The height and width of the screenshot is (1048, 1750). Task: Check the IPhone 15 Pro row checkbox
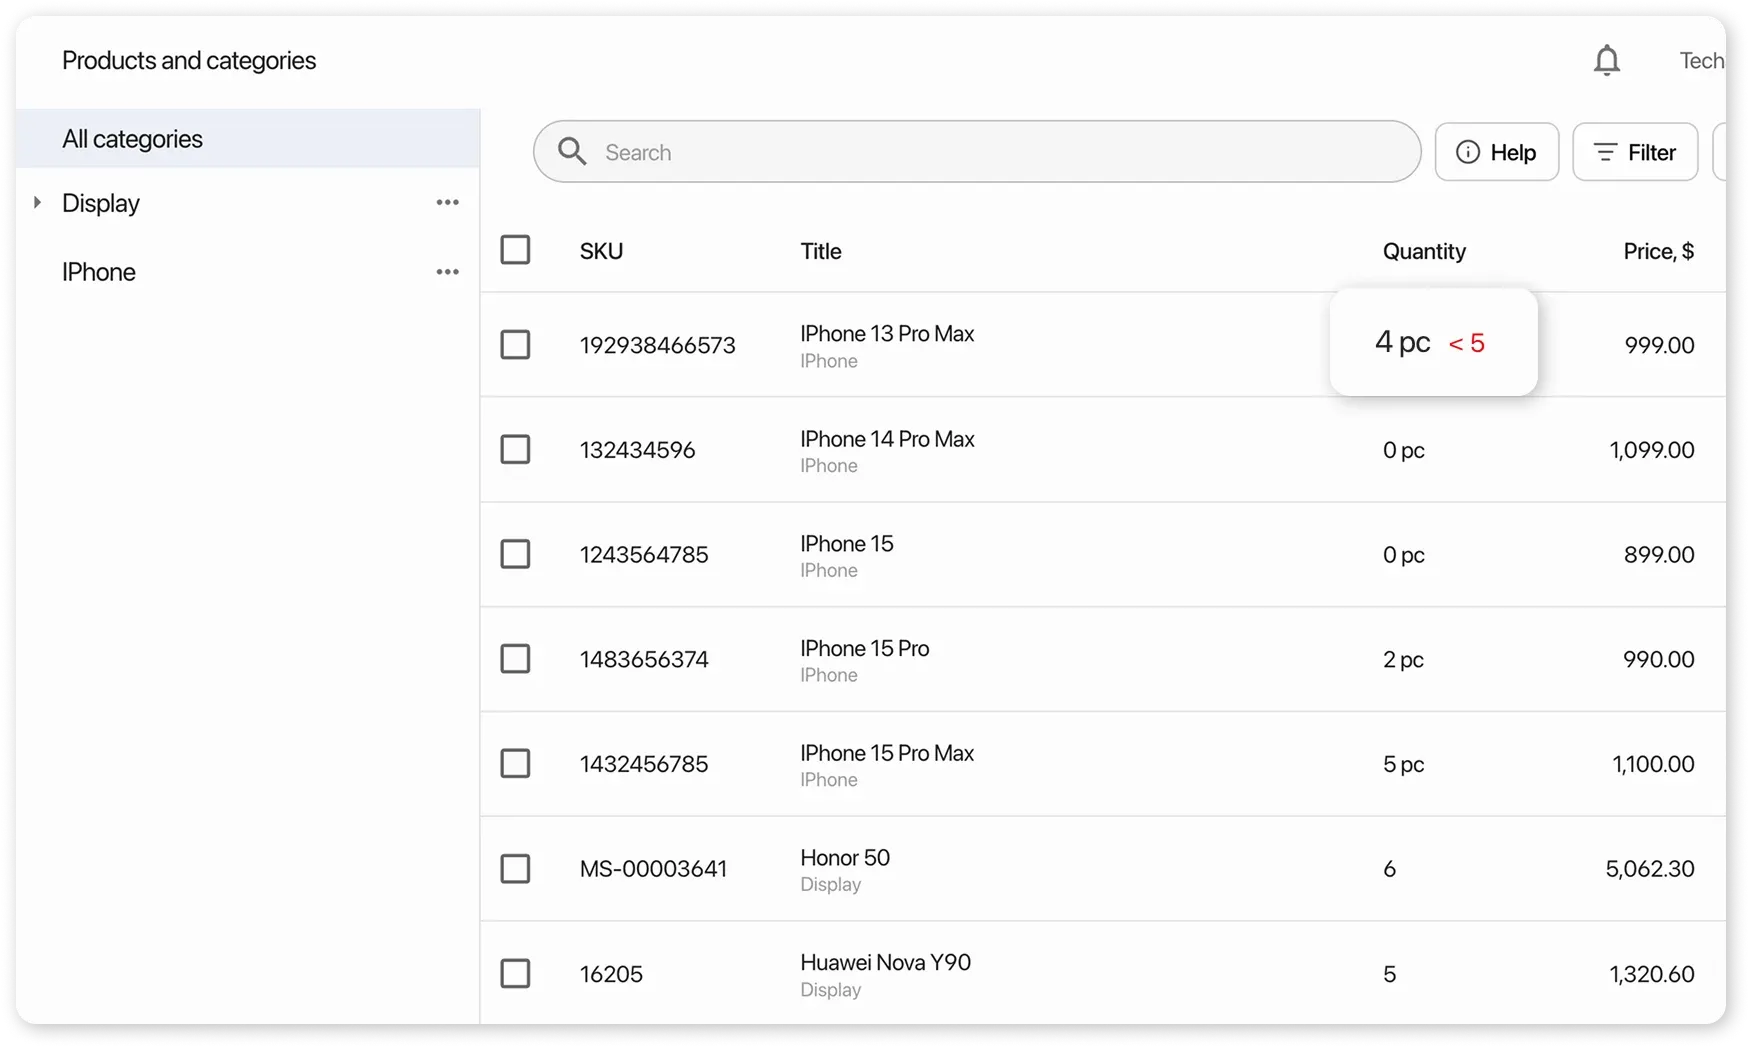click(x=515, y=658)
